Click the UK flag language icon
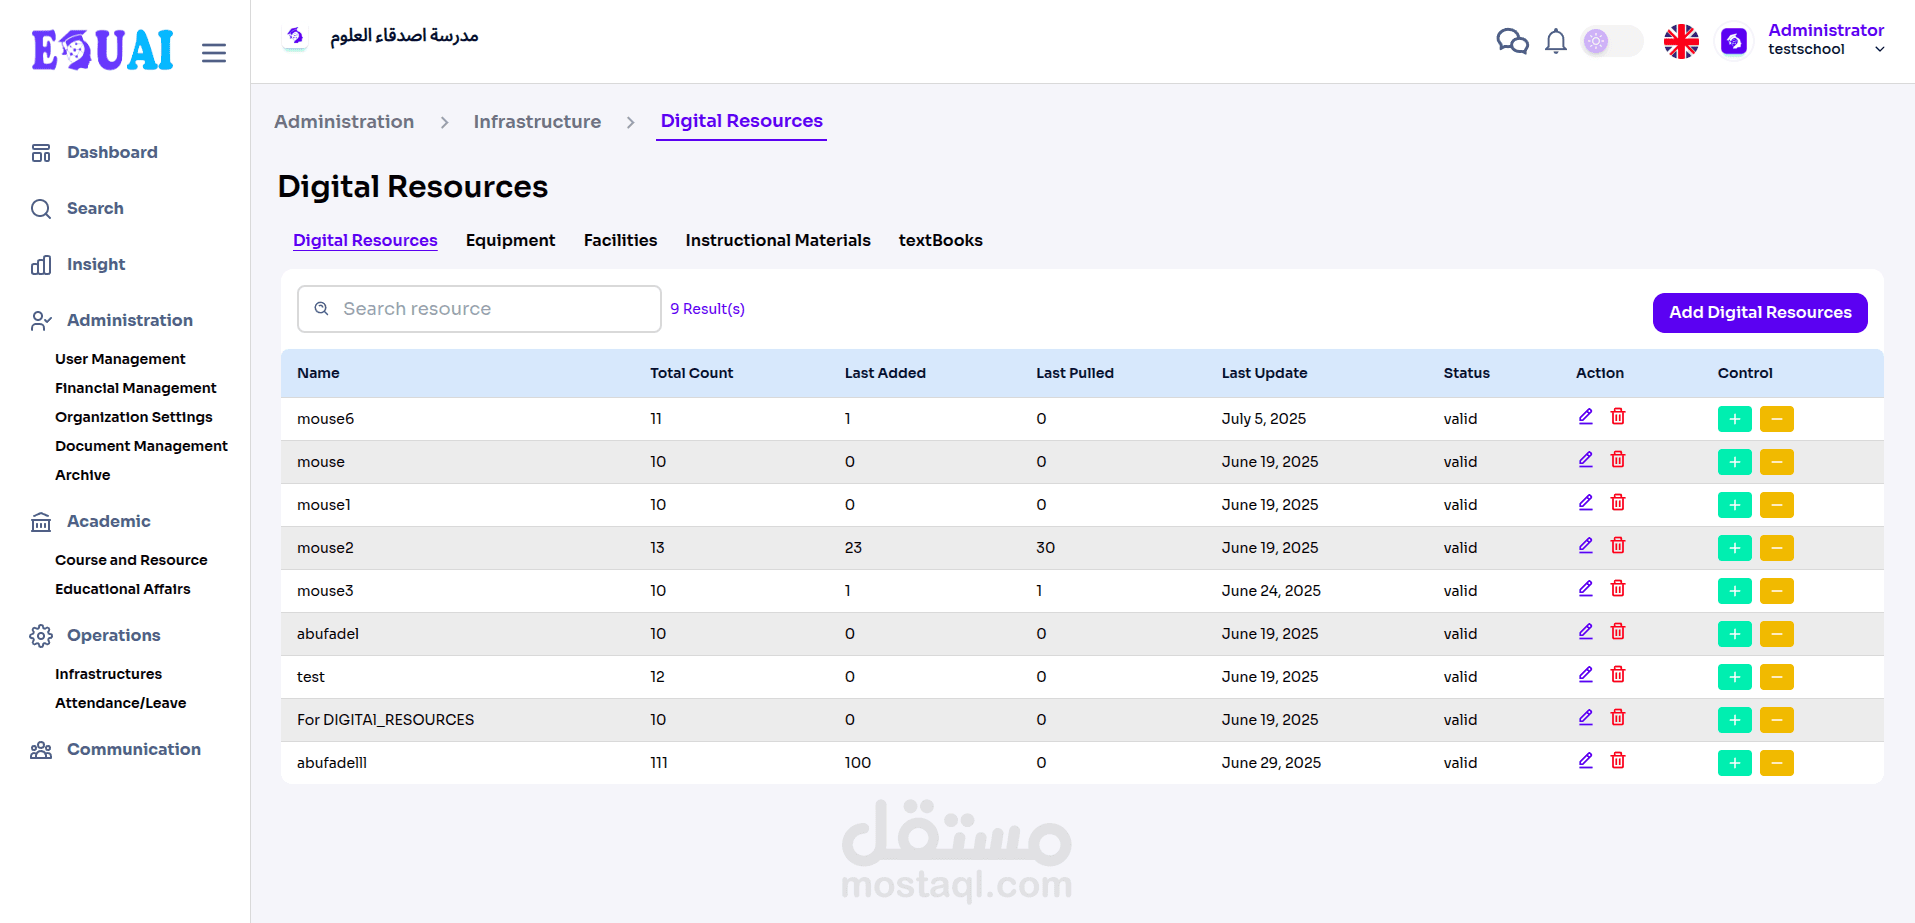1915x923 pixels. click(x=1681, y=41)
